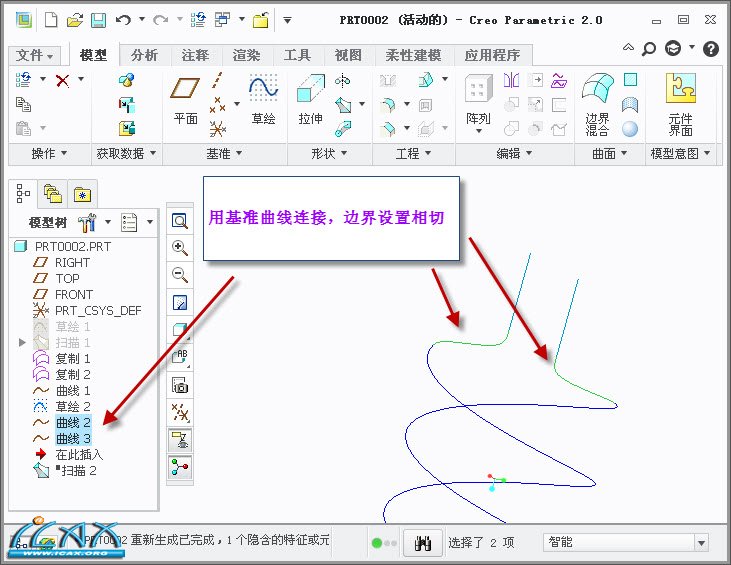Click the Mirror tool icon in Edit group
This screenshot has height=565, width=731.
(511, 80)
